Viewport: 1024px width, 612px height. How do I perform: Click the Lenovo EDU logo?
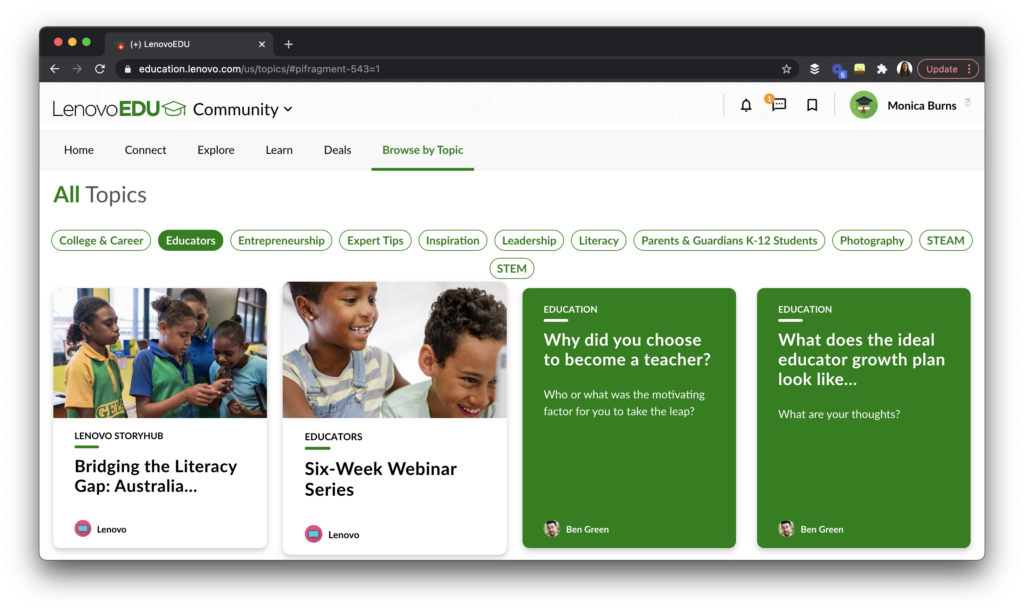tap(119, 108)
